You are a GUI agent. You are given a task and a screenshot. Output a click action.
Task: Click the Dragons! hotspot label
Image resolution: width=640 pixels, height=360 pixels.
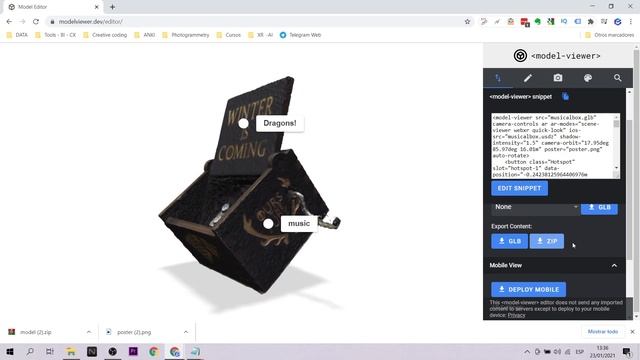(x=280, y=123)
